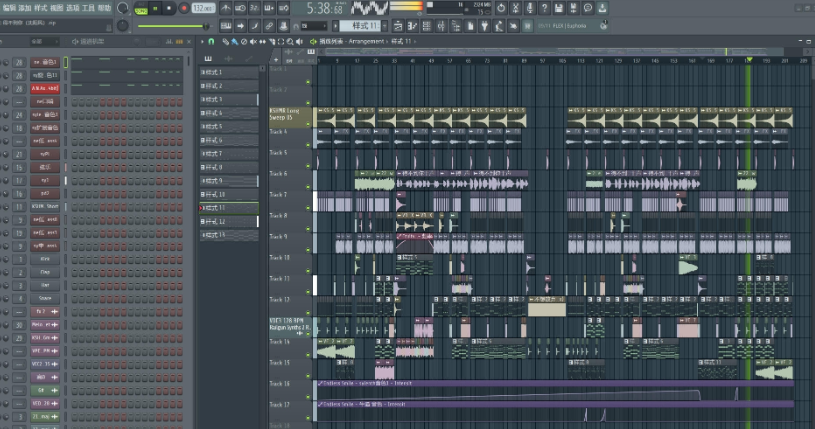Open the 样式 menu in menu bar
815x429 pixels.
41,7
